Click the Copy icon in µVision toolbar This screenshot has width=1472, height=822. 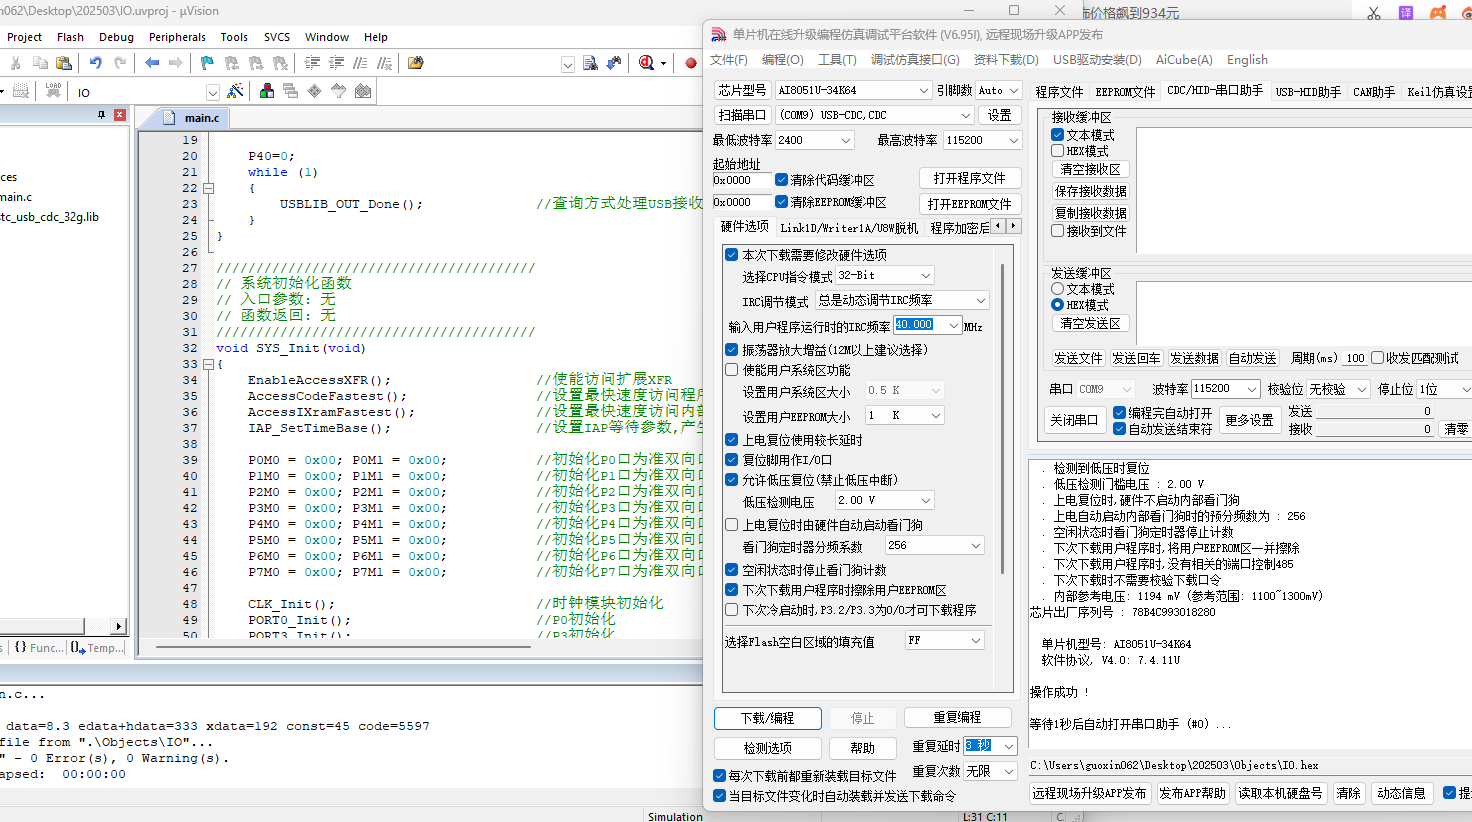coord(40,63)
